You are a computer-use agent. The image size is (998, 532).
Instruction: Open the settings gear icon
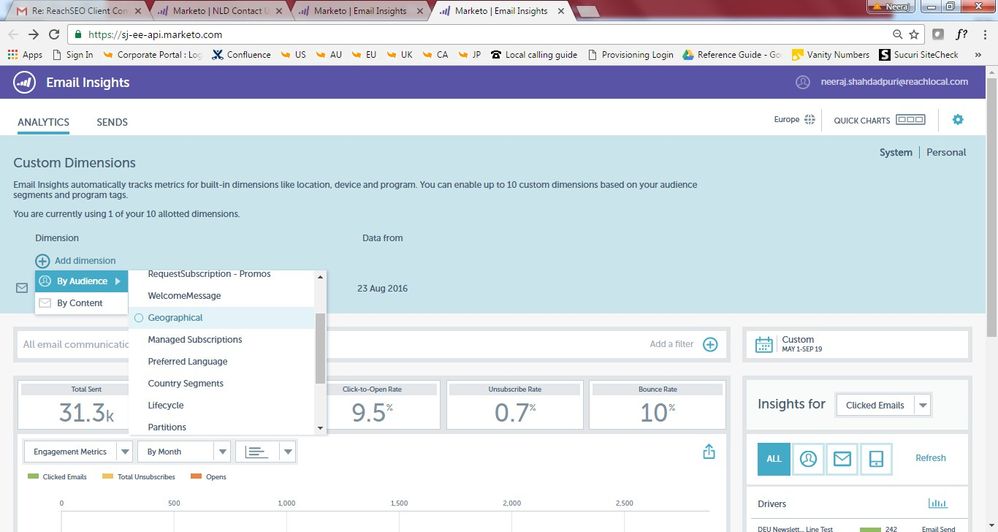957,120
